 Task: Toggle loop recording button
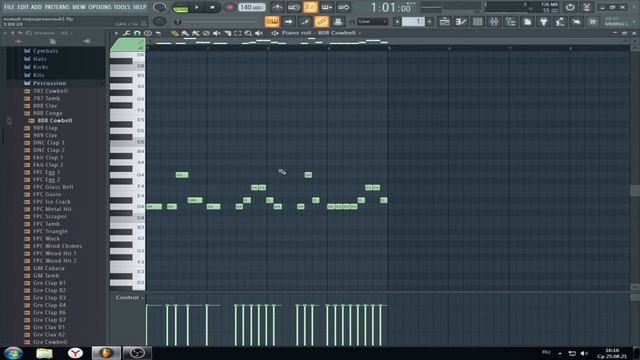click(344, 7)
